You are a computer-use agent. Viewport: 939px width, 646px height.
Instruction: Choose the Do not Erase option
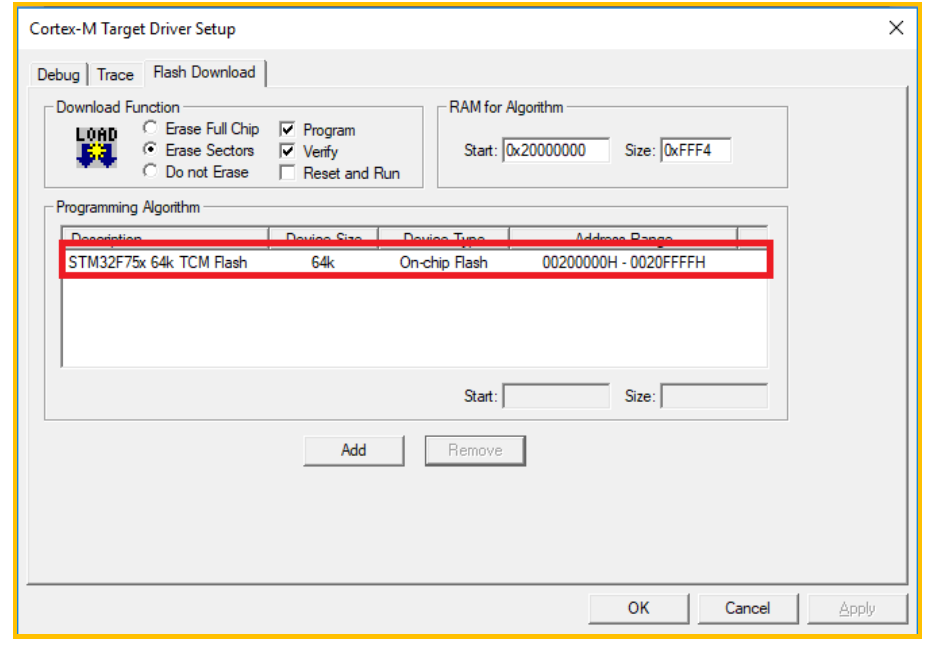[150, 172]
